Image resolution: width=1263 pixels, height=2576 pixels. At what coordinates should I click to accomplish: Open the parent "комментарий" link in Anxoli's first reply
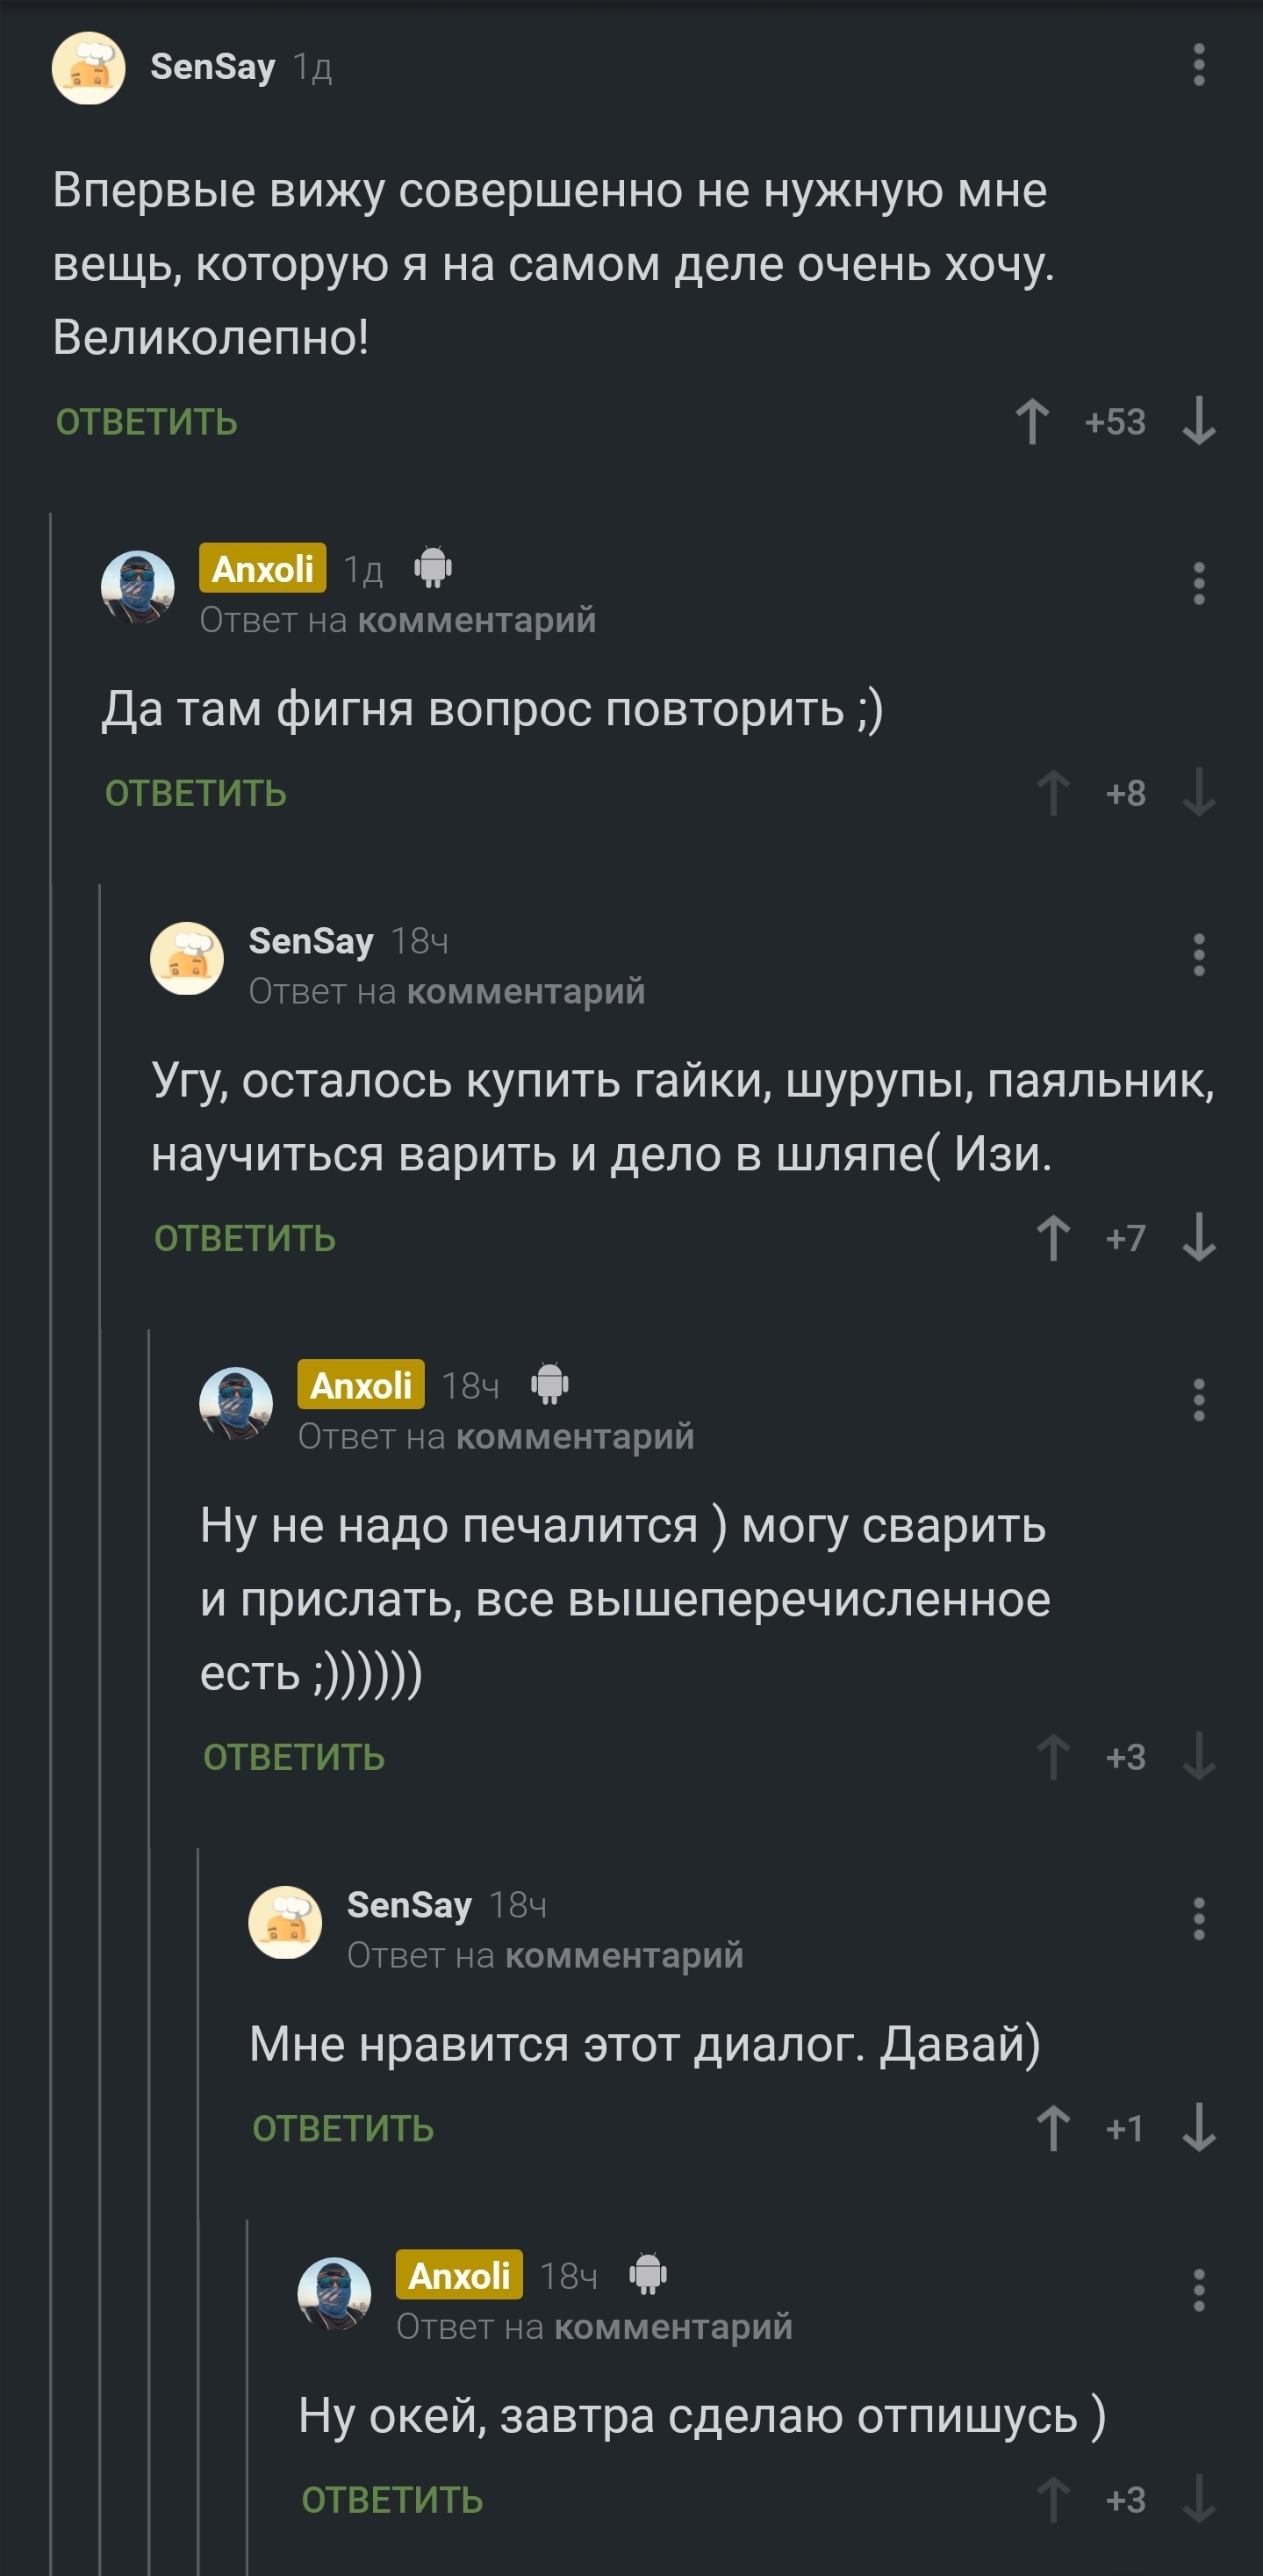point(477,621)
